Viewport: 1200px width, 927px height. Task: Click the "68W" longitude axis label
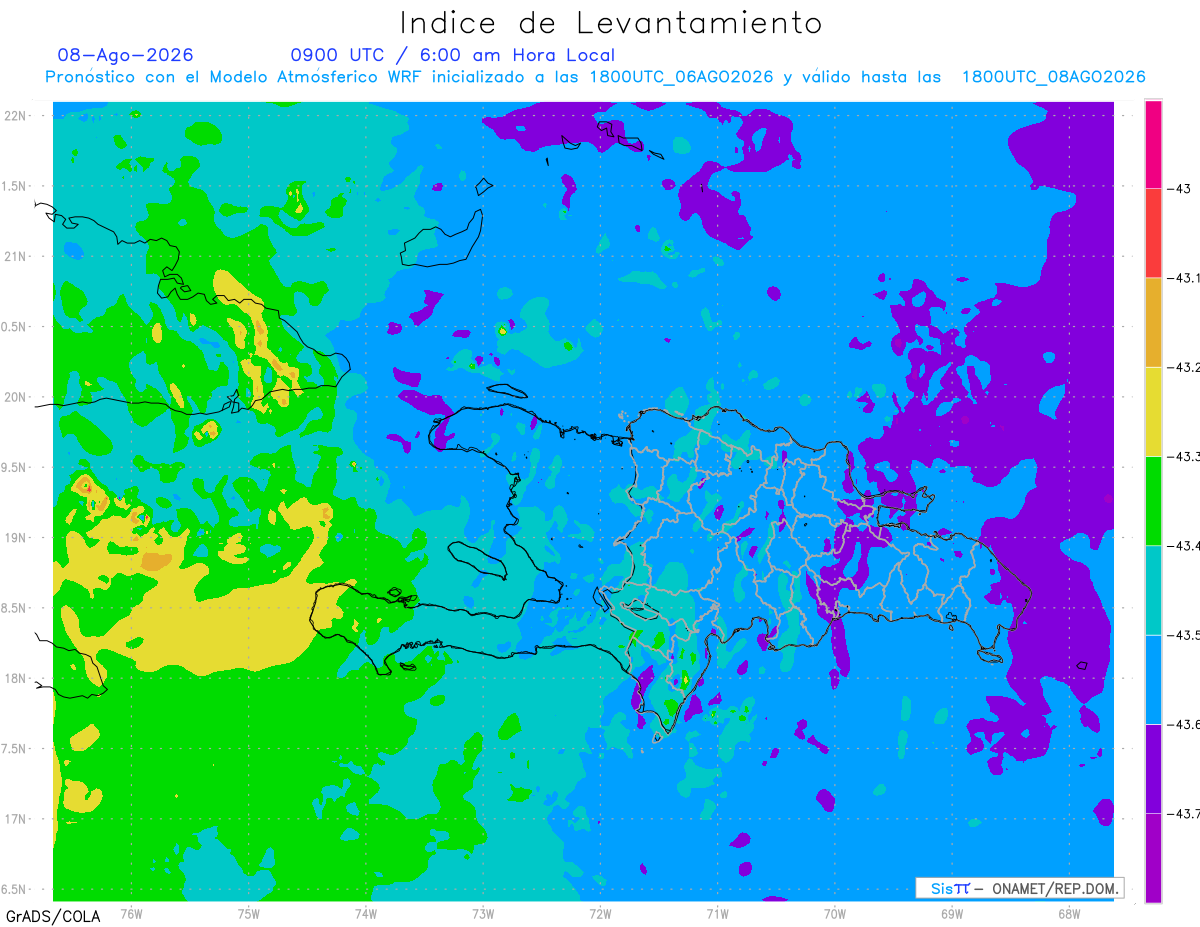(1068, 913)
